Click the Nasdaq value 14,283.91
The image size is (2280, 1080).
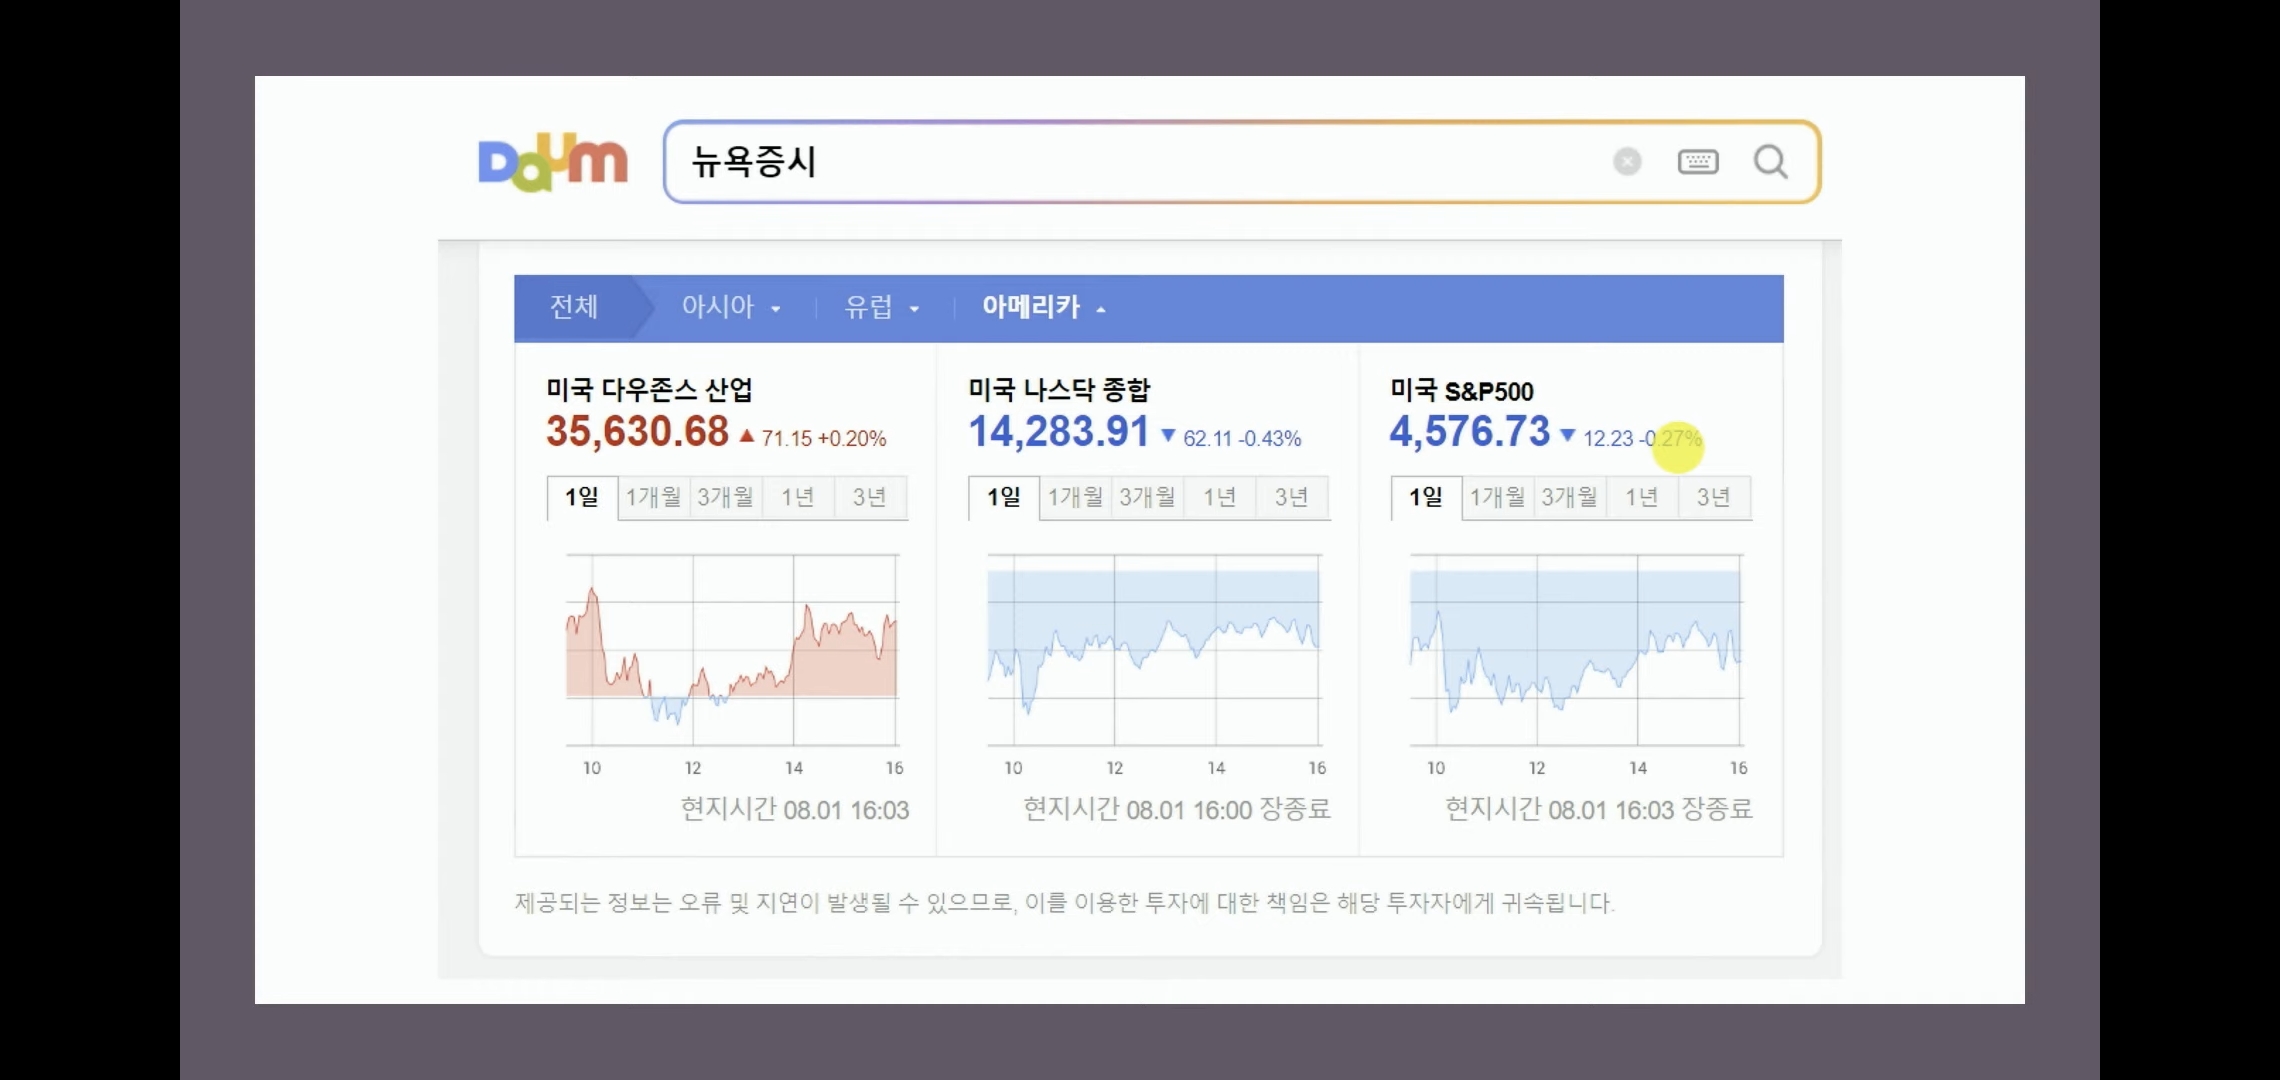point(1059,432)
